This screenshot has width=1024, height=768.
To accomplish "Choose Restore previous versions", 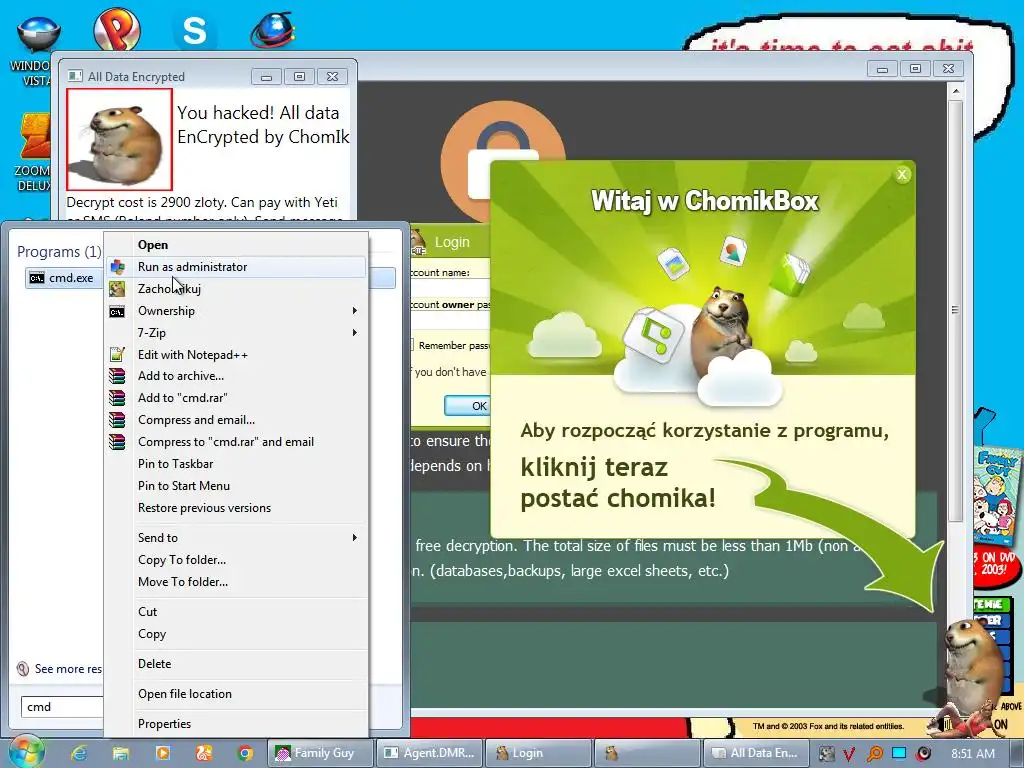I will pyautogui.click(x=204, y=508).
